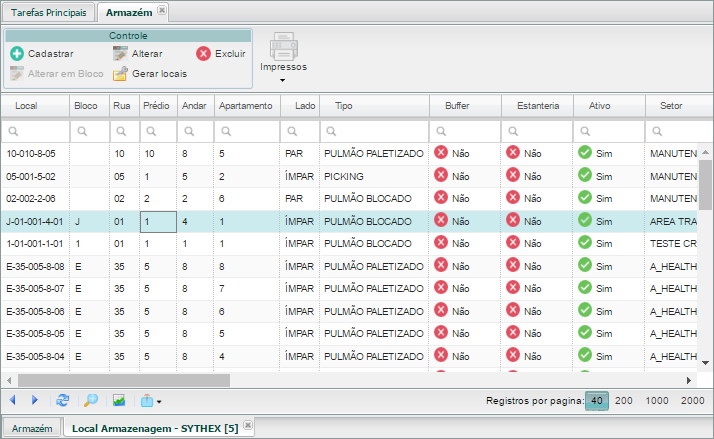The height and width of the screenshot is (439, 714).
Task: Click the red Excluir delete icon
Action: coord(203,54)
